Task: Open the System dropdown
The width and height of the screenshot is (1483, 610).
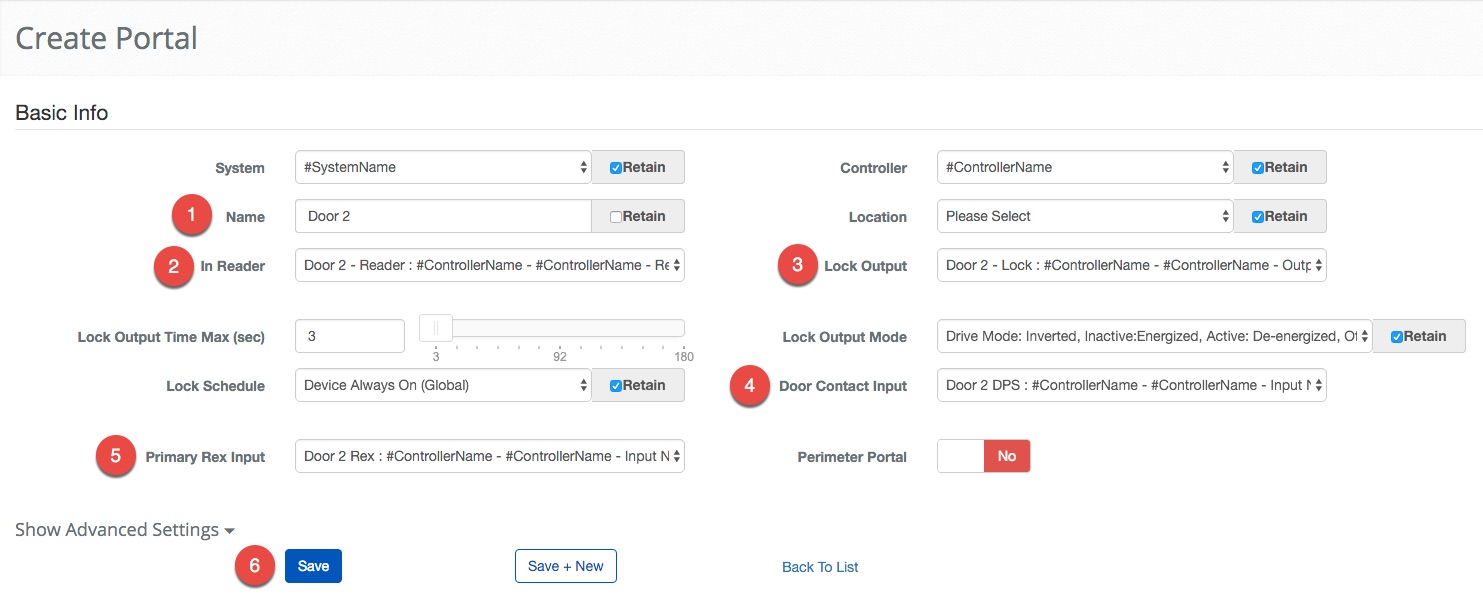Action: click(x=443, y=167)
